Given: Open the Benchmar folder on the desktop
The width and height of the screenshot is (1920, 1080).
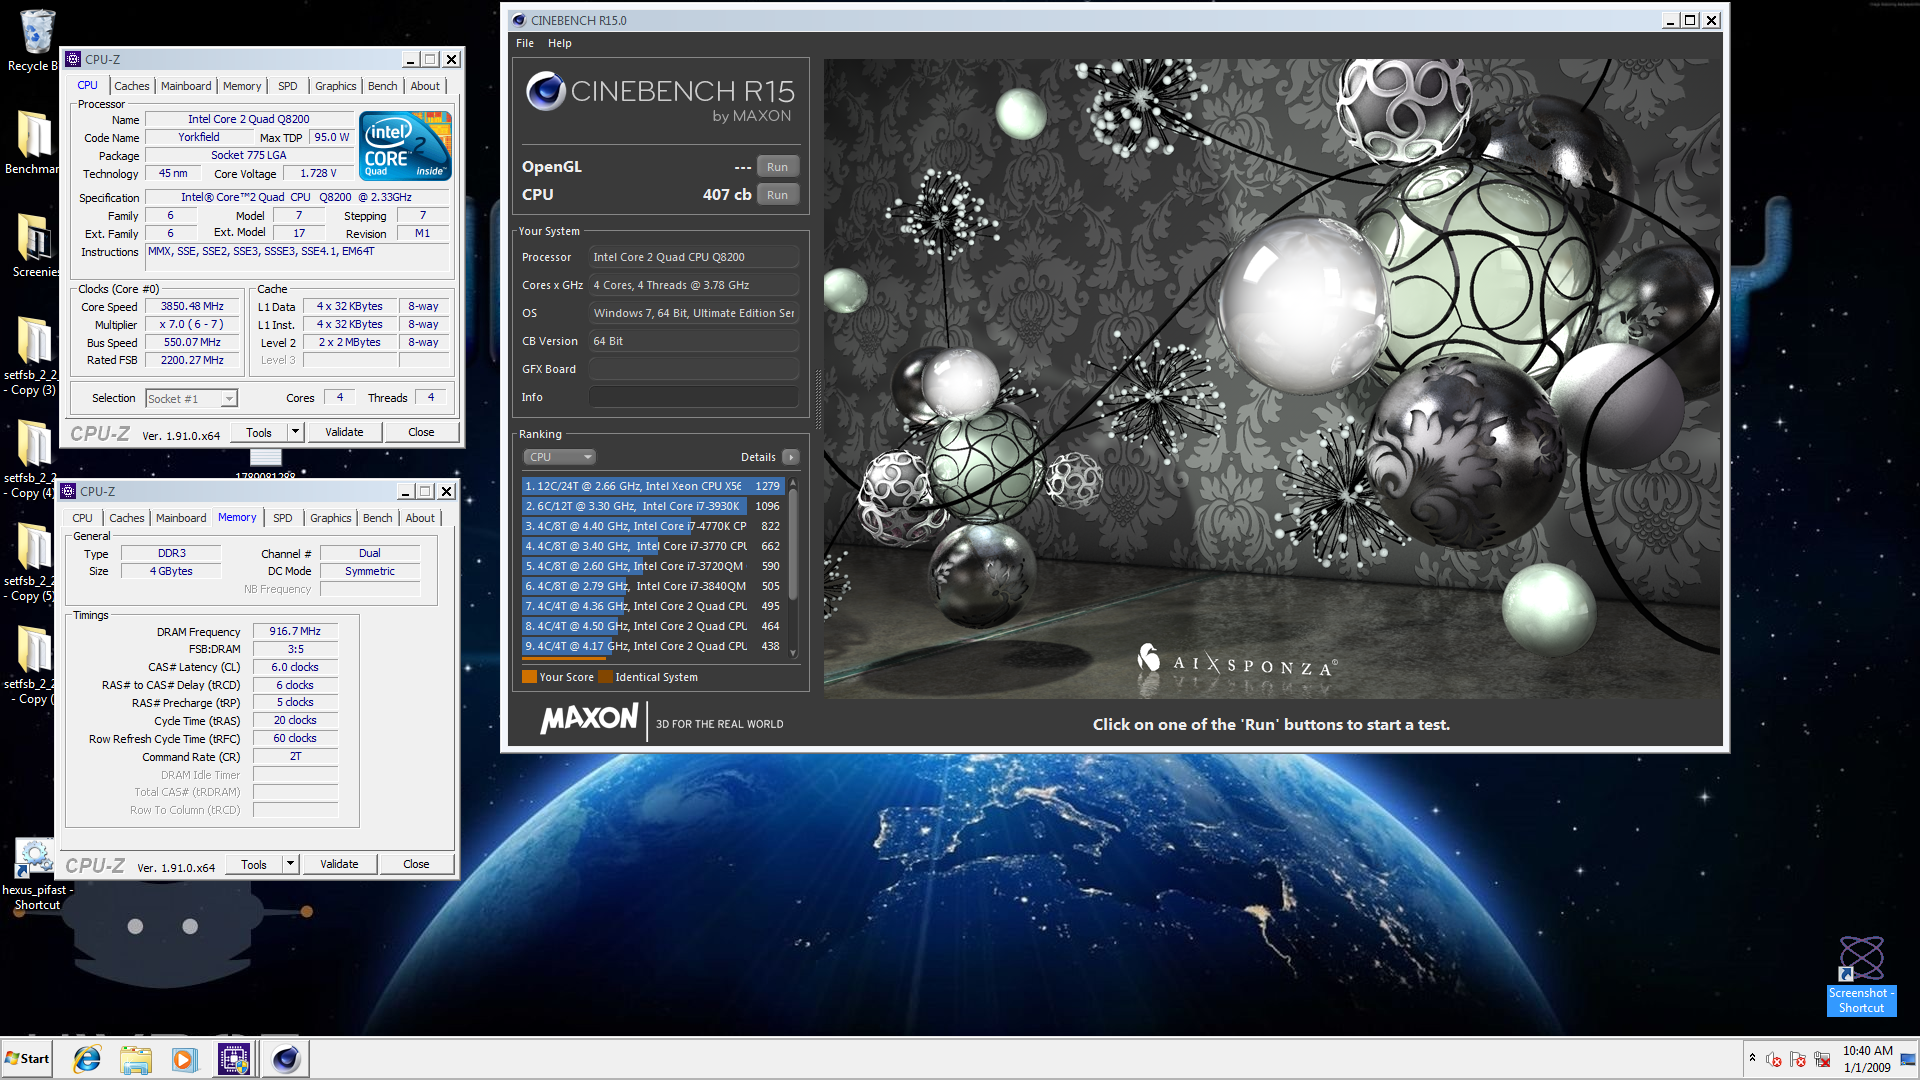Looking at the screenshot, I should [x=33, y=142].
